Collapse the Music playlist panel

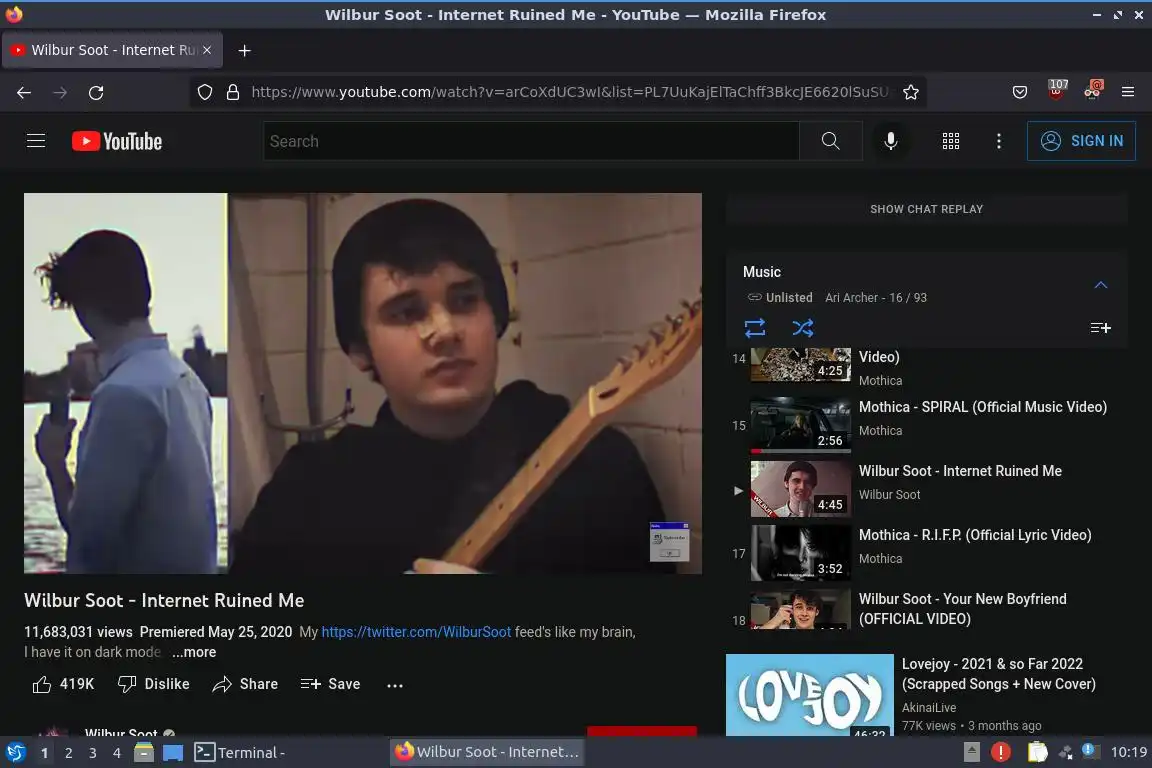coord(1101,285)
